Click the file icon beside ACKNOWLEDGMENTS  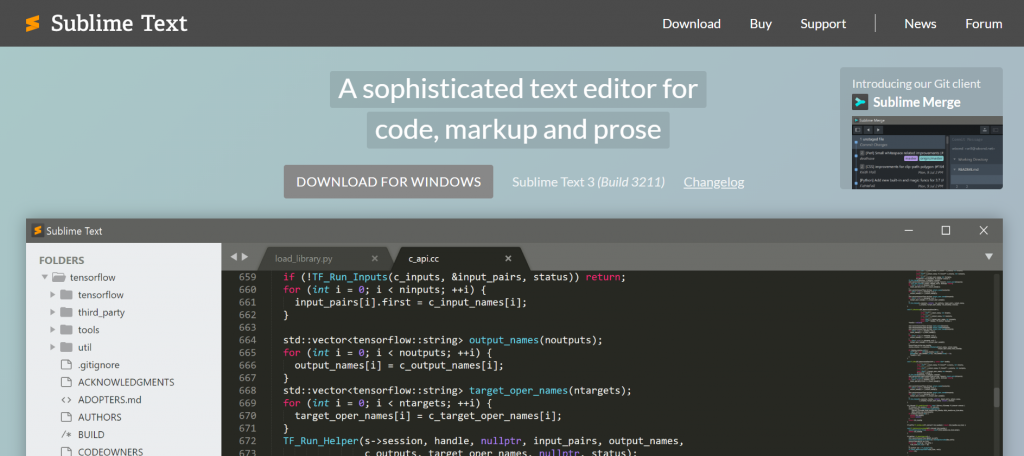point(65,382)
